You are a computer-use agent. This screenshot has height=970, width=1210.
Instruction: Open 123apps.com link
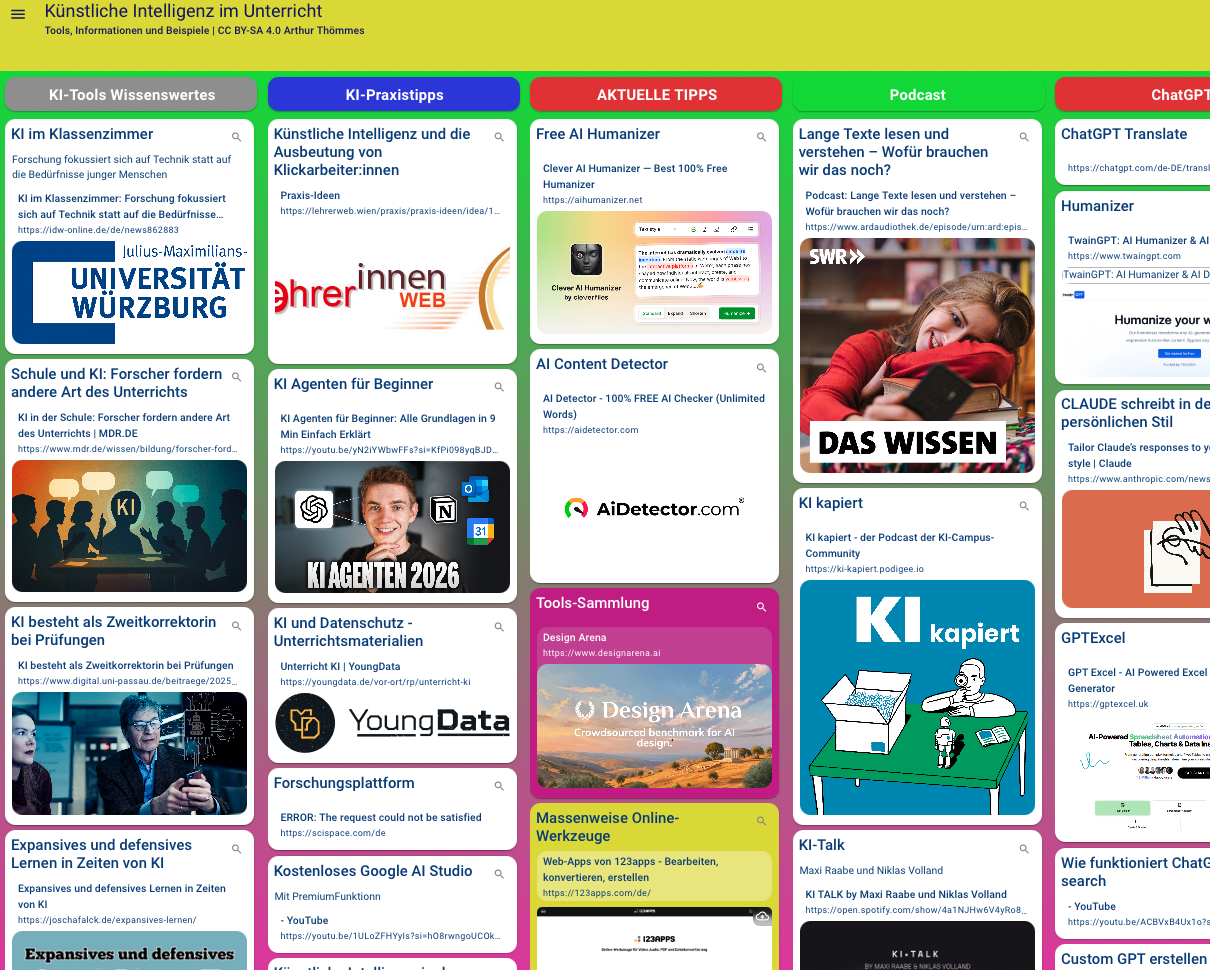597,893
